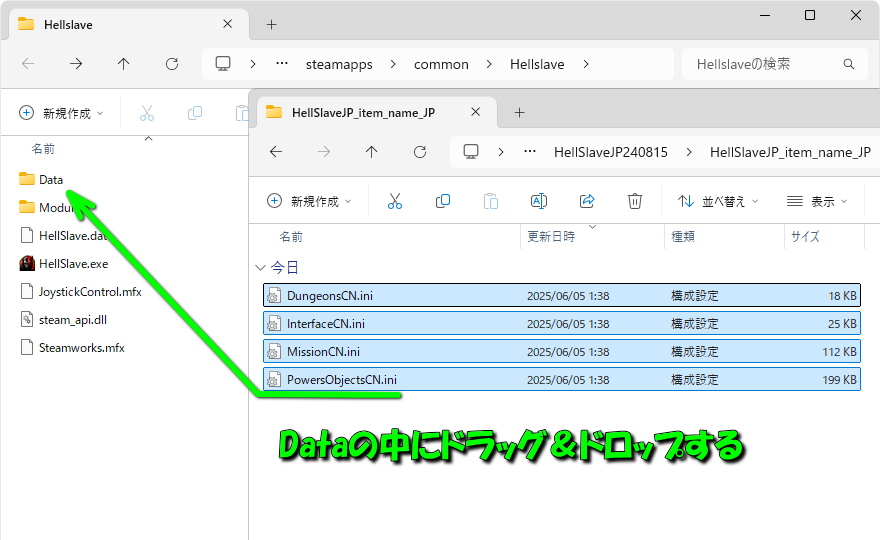Select the Hellslave tab
This screenshot has width=880, height=540.
point(129,24)
